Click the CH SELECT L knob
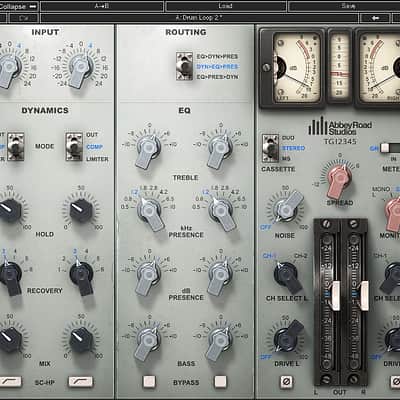 point(287,276)
